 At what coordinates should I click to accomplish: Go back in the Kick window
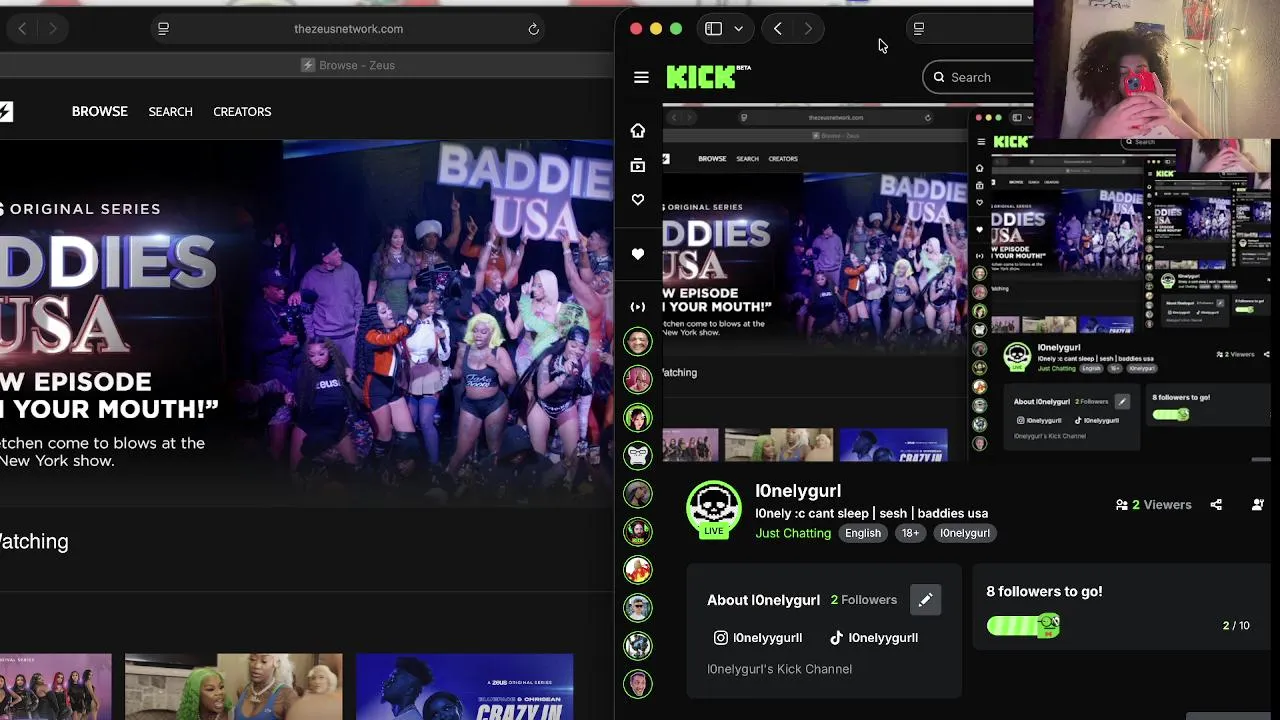[x=778, y=29]
